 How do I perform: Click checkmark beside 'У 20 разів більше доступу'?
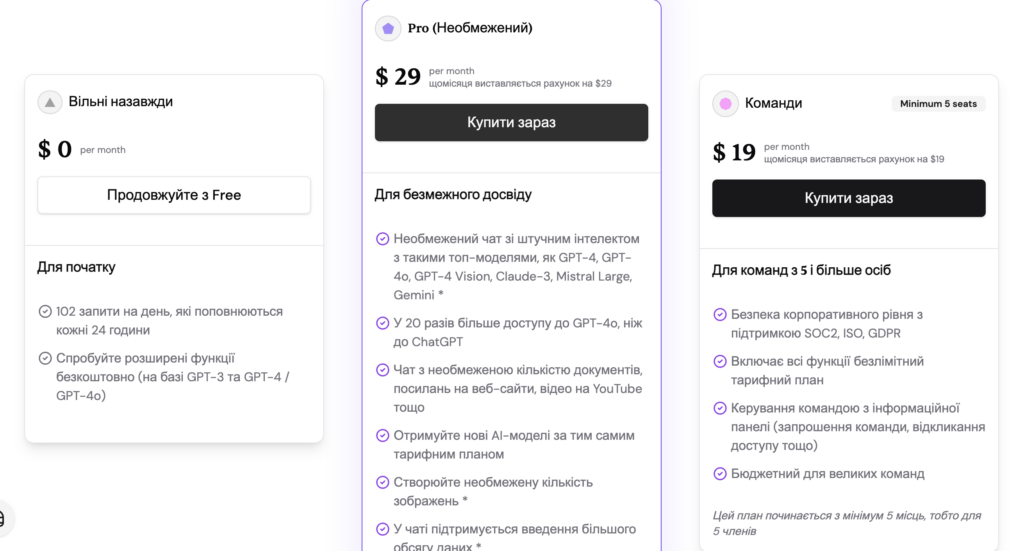coord(382,323)
